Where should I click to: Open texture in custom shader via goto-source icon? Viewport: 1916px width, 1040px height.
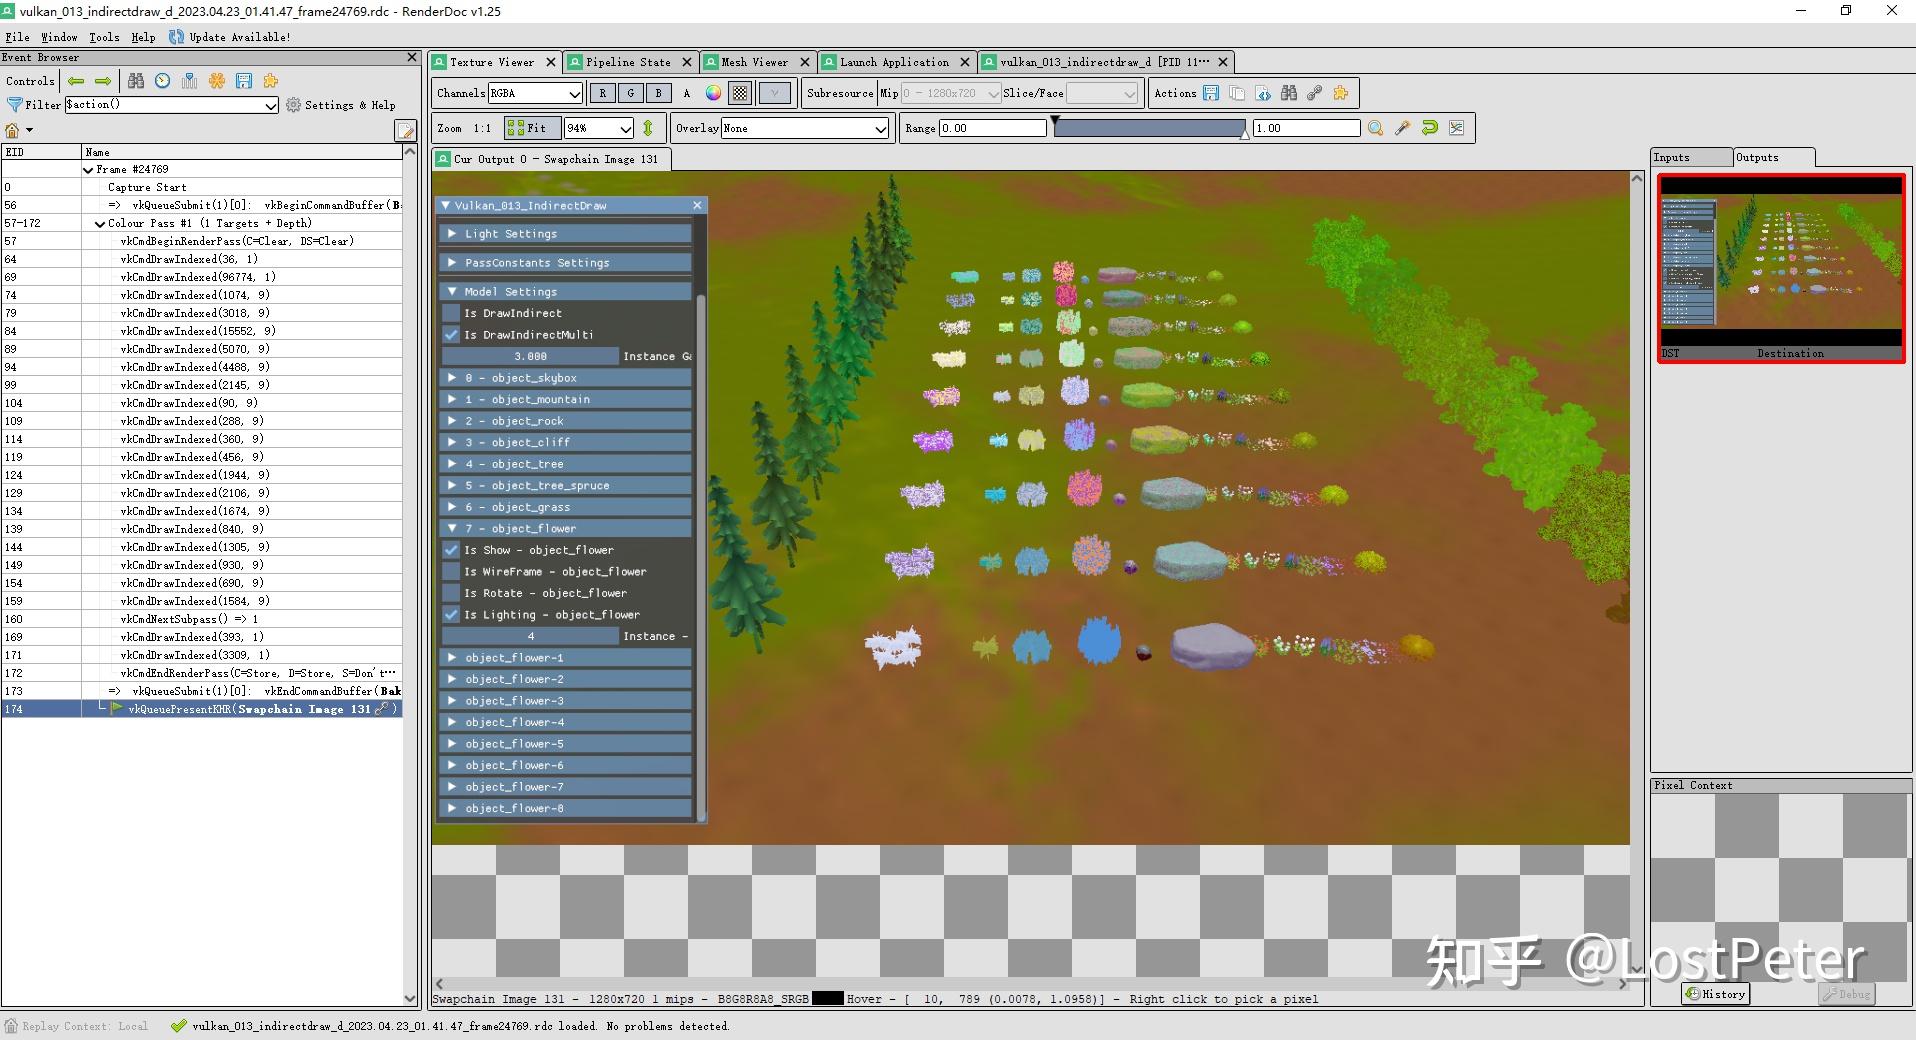1263,93
